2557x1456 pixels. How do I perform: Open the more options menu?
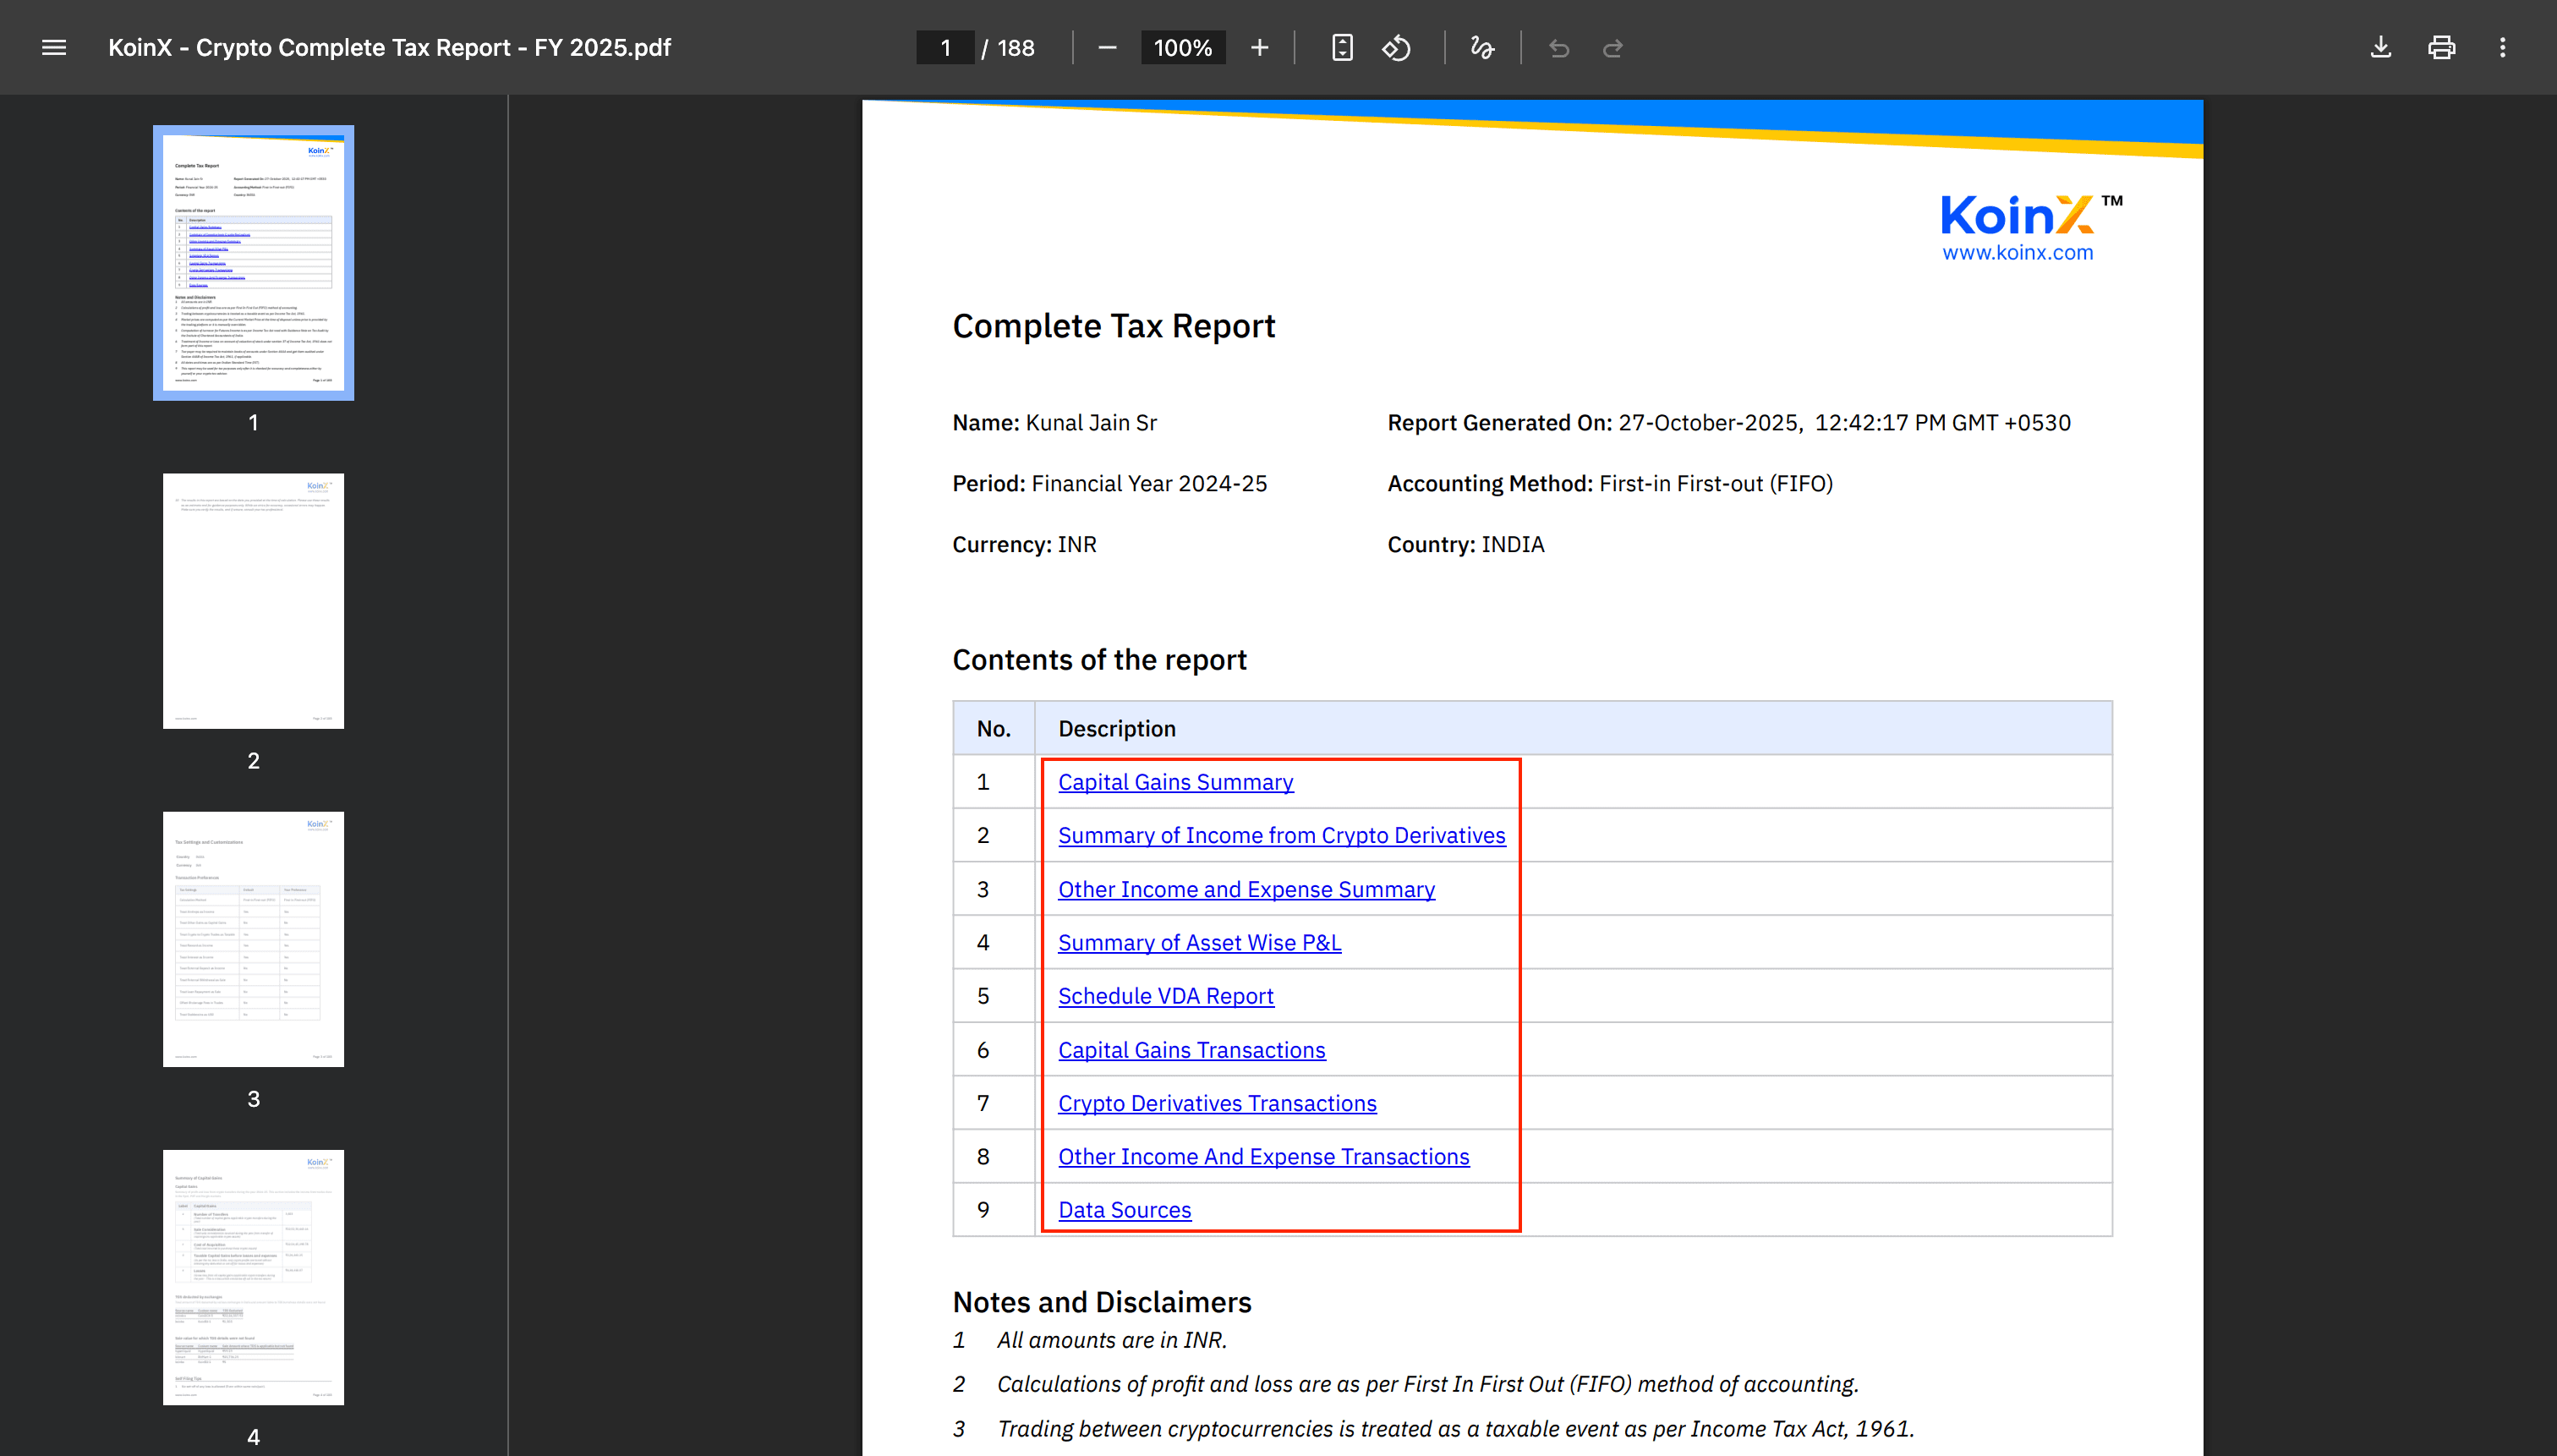(x=2503, y=47)
